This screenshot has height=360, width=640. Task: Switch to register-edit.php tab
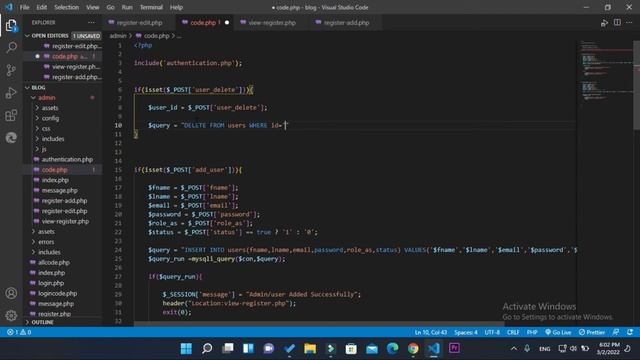(x=139, y=23)
